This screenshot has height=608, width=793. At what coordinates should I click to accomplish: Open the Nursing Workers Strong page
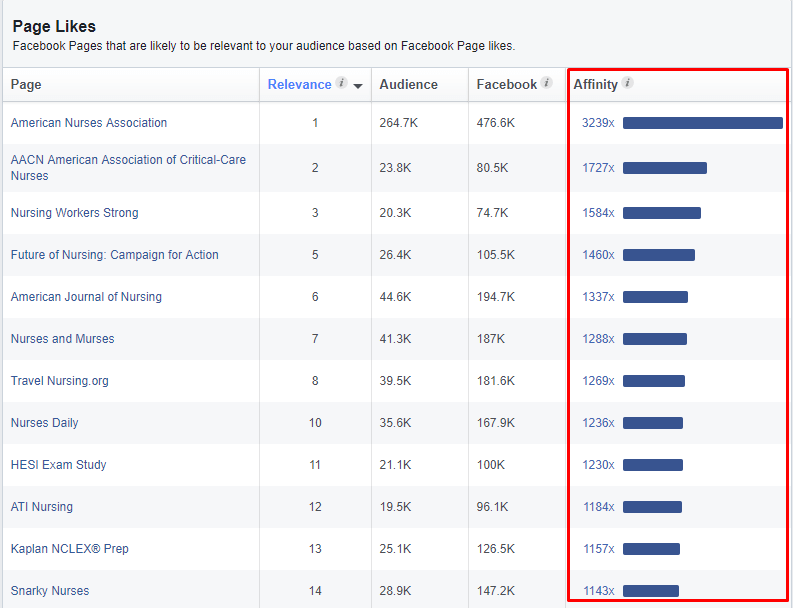pyautogui.click(x=74, y=212)
